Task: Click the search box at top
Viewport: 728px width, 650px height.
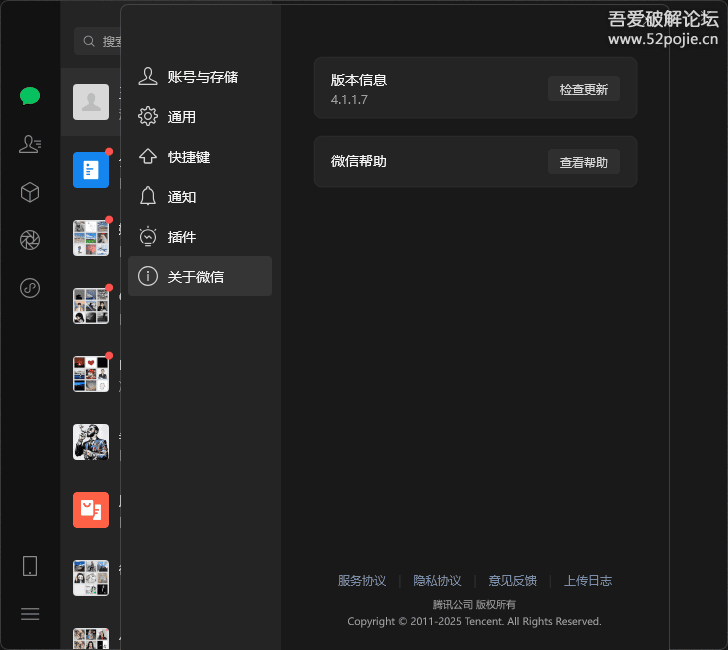Action: pyautogui.click(x=100, y=41)
